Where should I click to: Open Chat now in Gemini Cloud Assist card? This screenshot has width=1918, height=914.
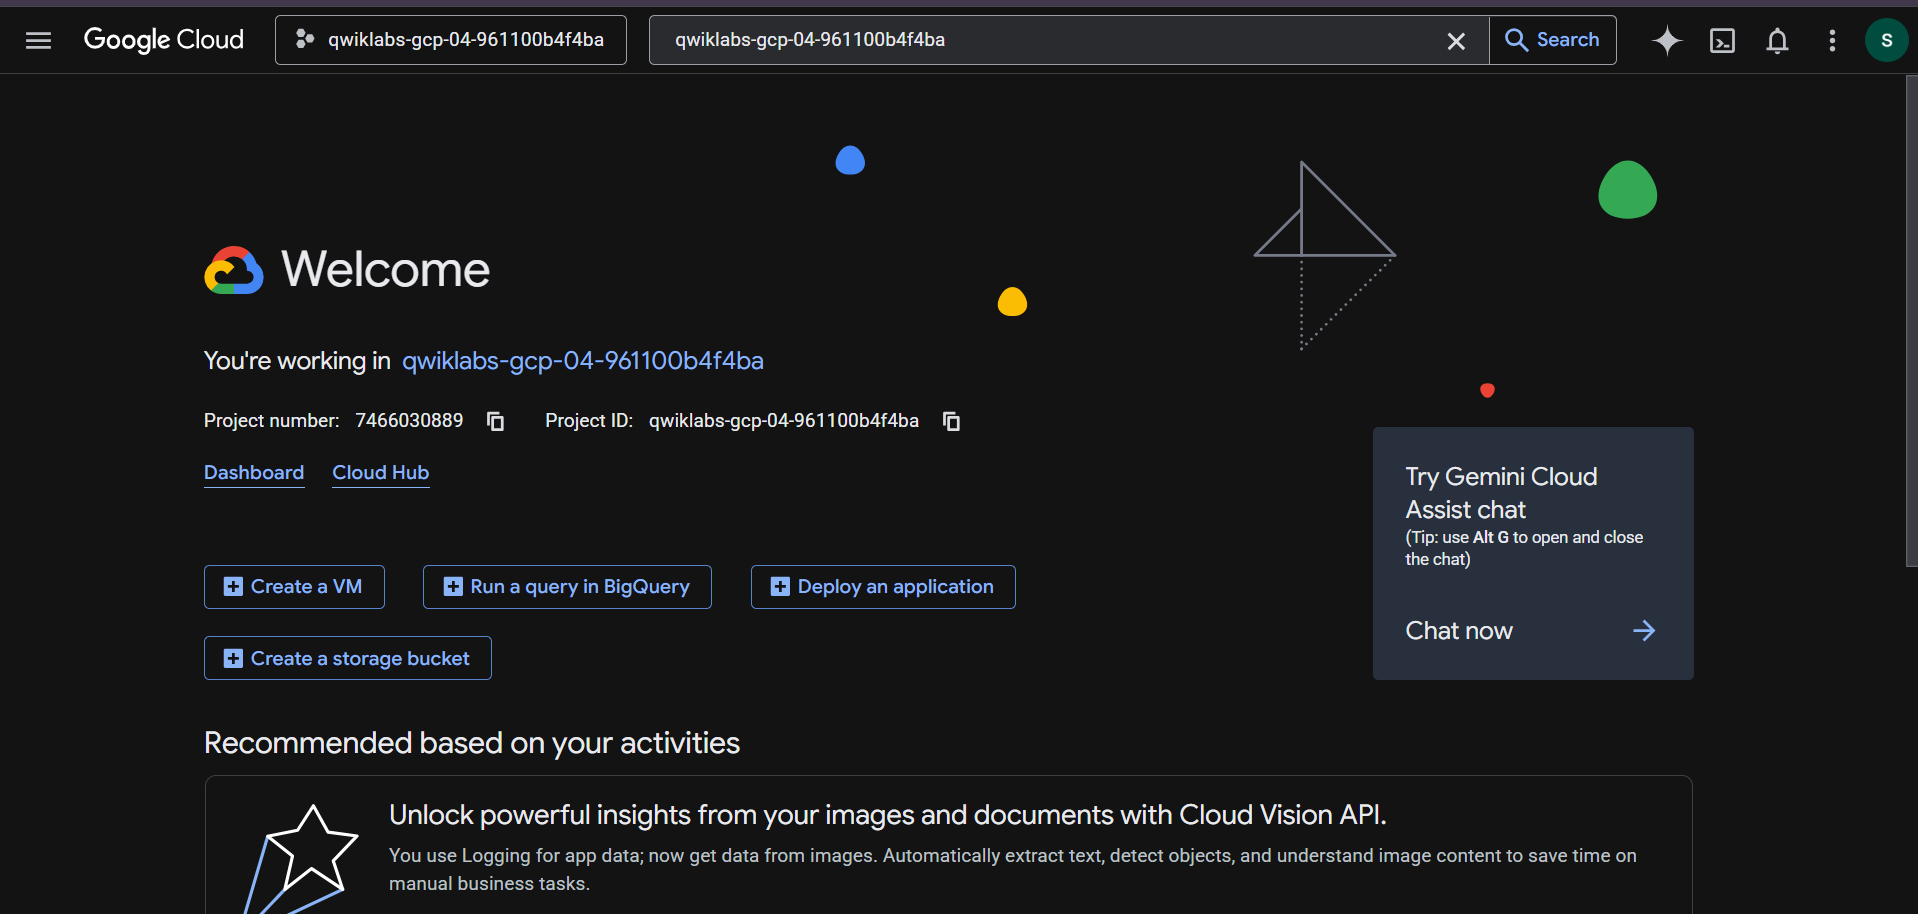[x=1459, y=631]
